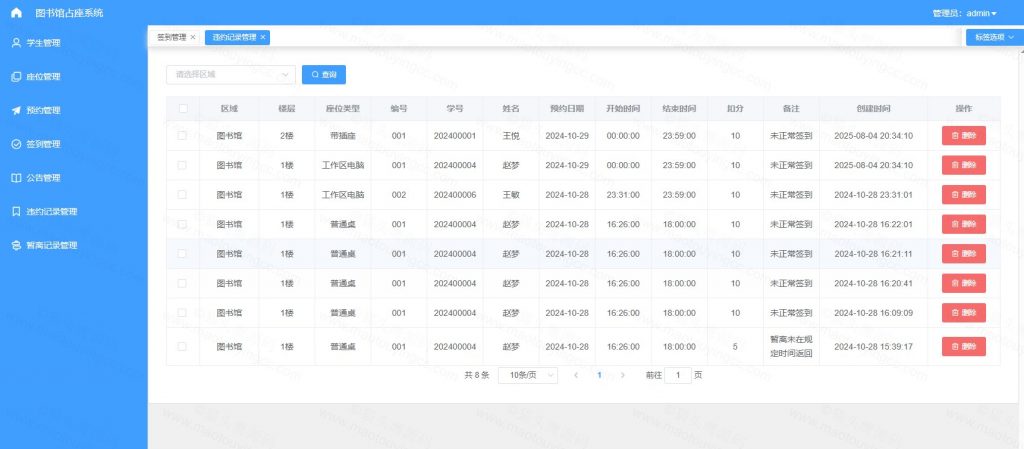The width and height of the screenshot is (1024, 449).
Task: Open 暂离记录管理 in the sidebar
Action: [74, 245]
